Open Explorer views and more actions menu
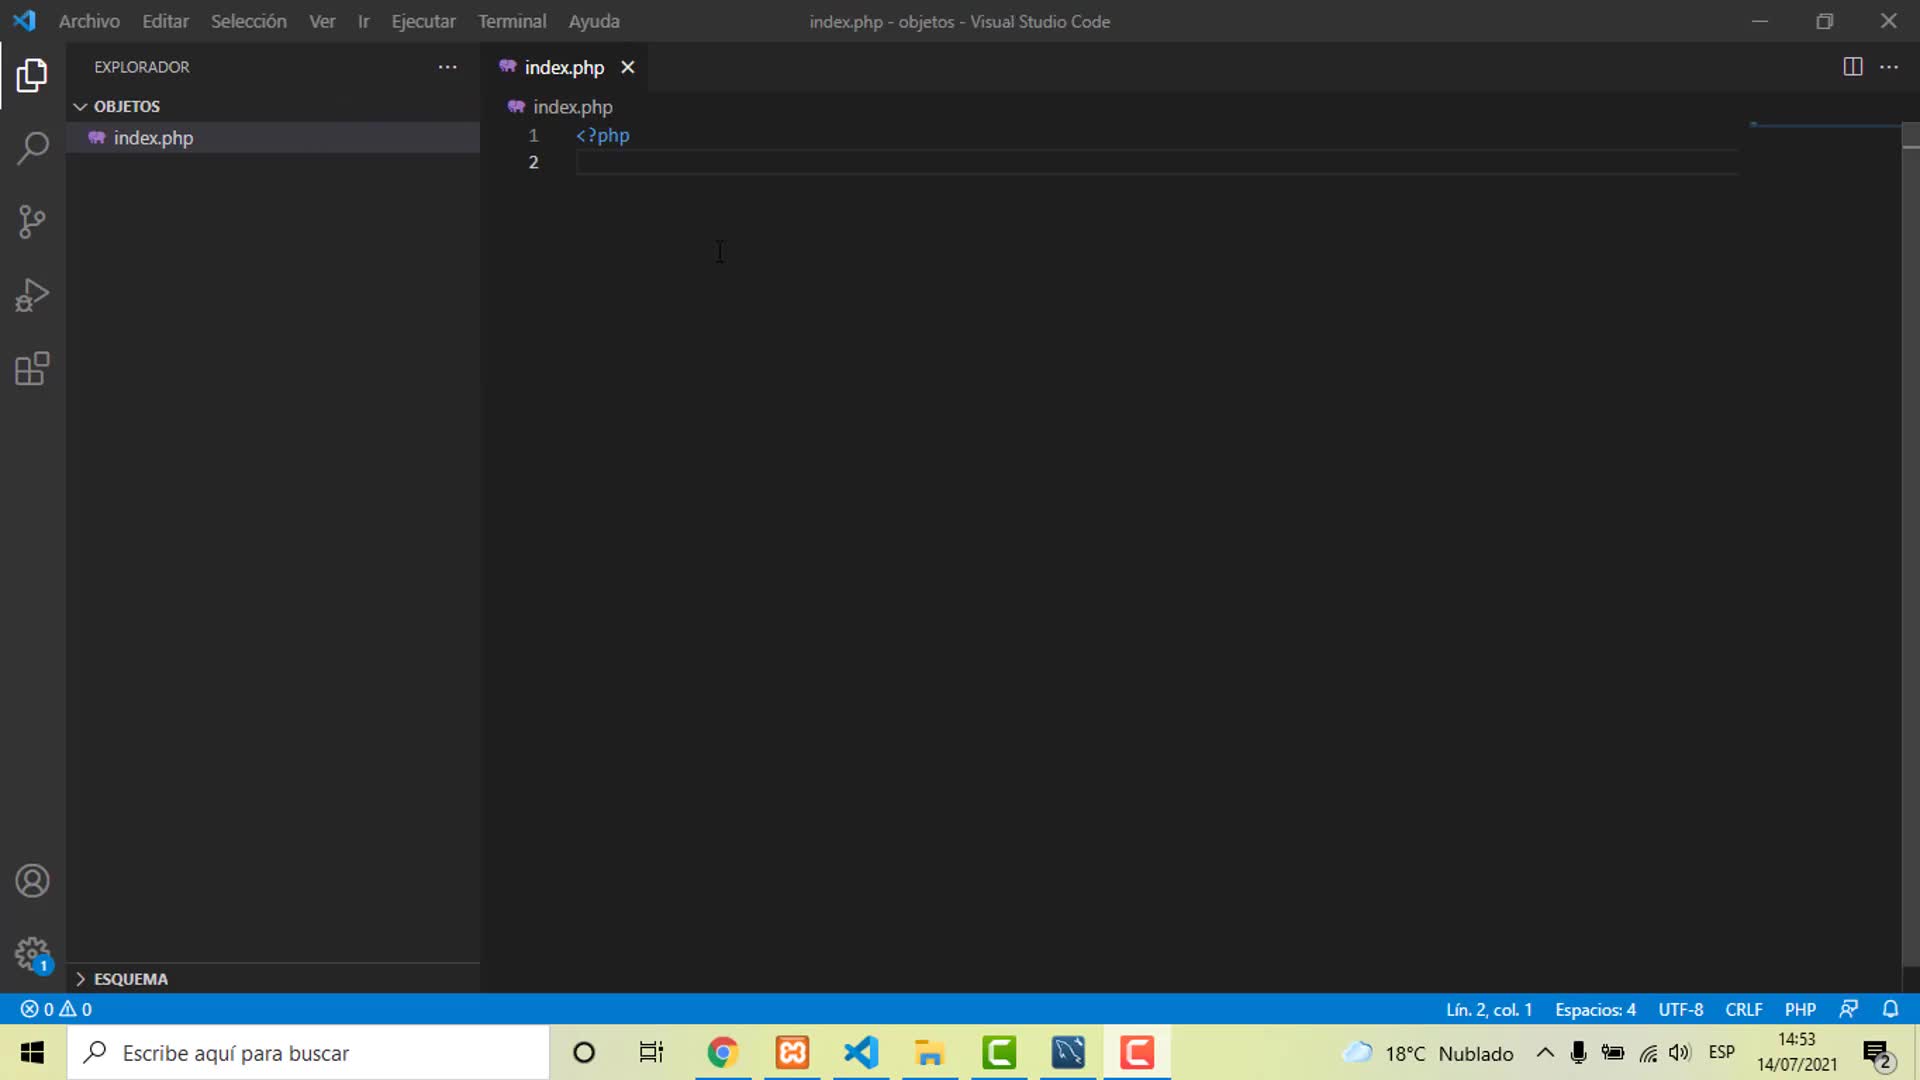Screen dimensions: 1920x1080 [x=447, y=67]
